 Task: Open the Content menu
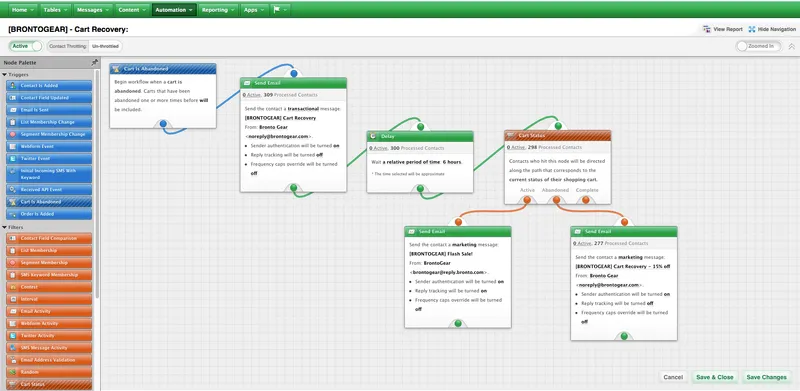point(132,10)
